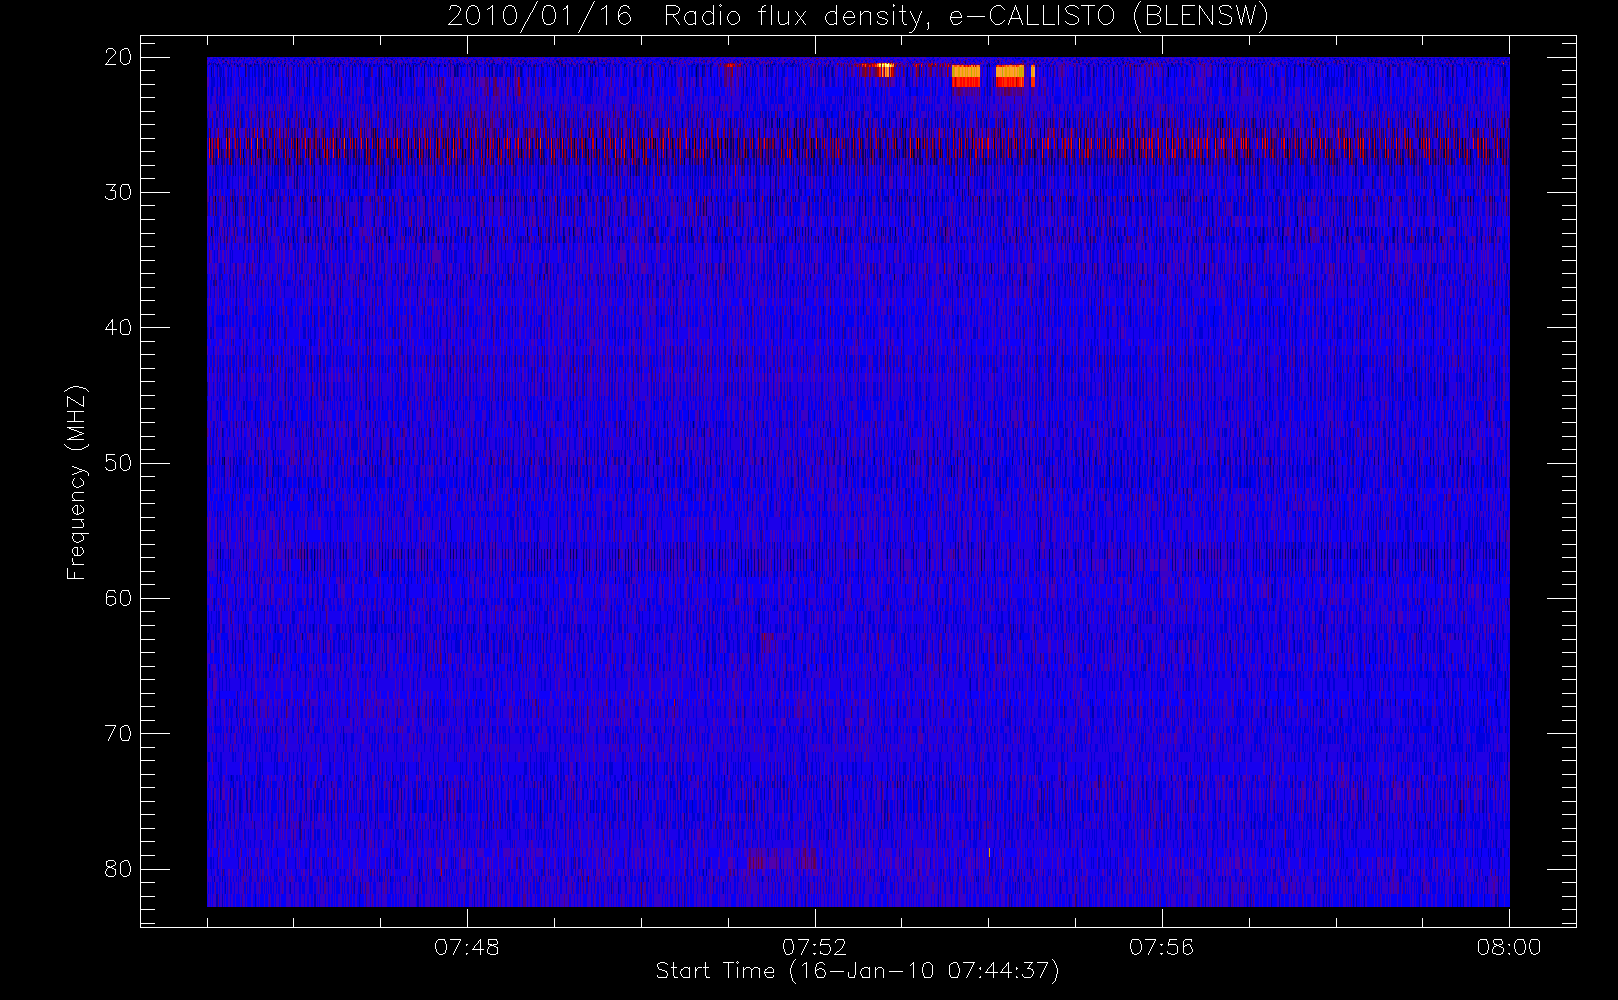Screen dimensions: 1618x1000
Task: Click the 08:00 time tick label
Action: click(x=1509, y=947)
